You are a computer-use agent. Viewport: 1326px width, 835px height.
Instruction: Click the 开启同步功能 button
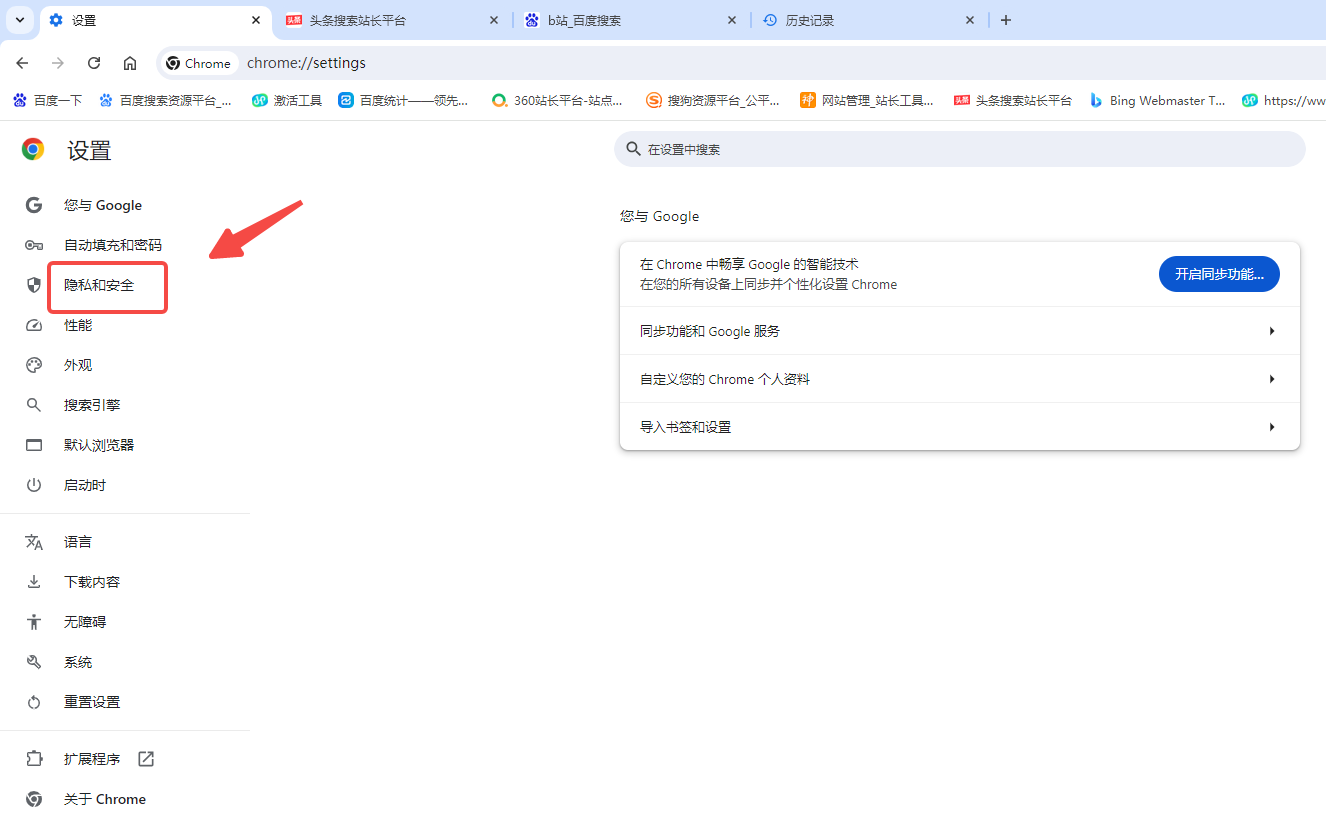1219,274
